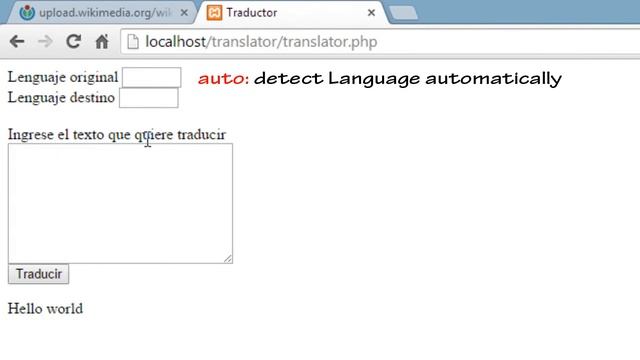Open the home page icon
This screenshot has height=360, width=640.
pyautogui.click(x=102, y=41)
